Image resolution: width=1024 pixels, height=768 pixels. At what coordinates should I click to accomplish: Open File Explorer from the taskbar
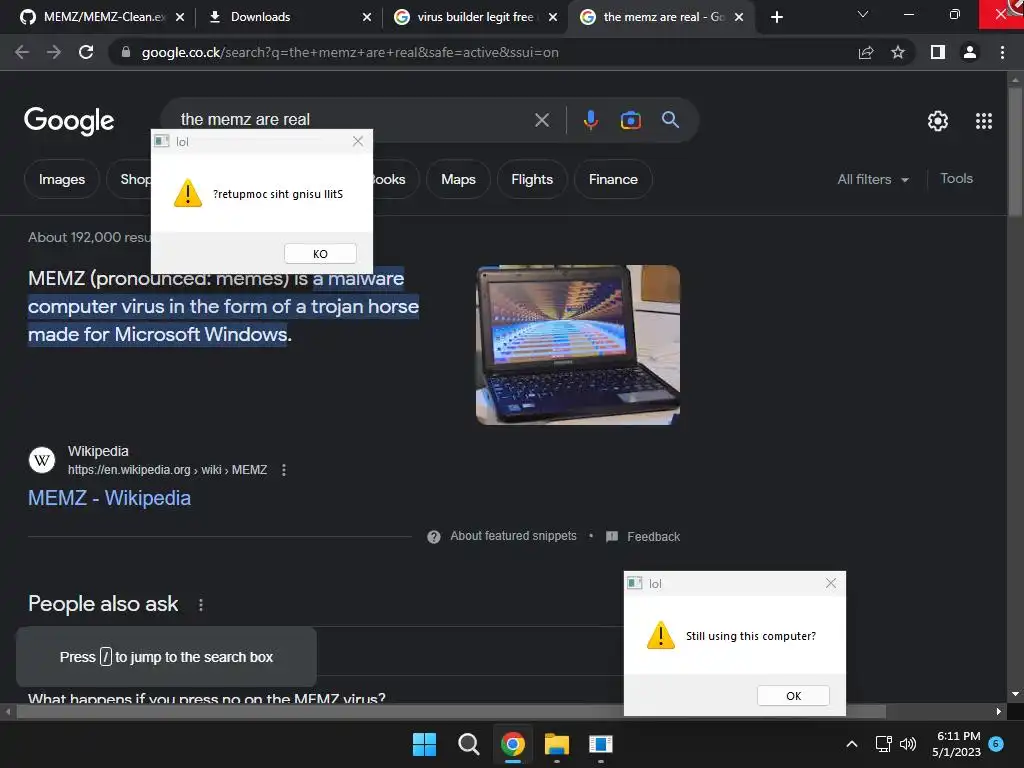tap(557, 744)
